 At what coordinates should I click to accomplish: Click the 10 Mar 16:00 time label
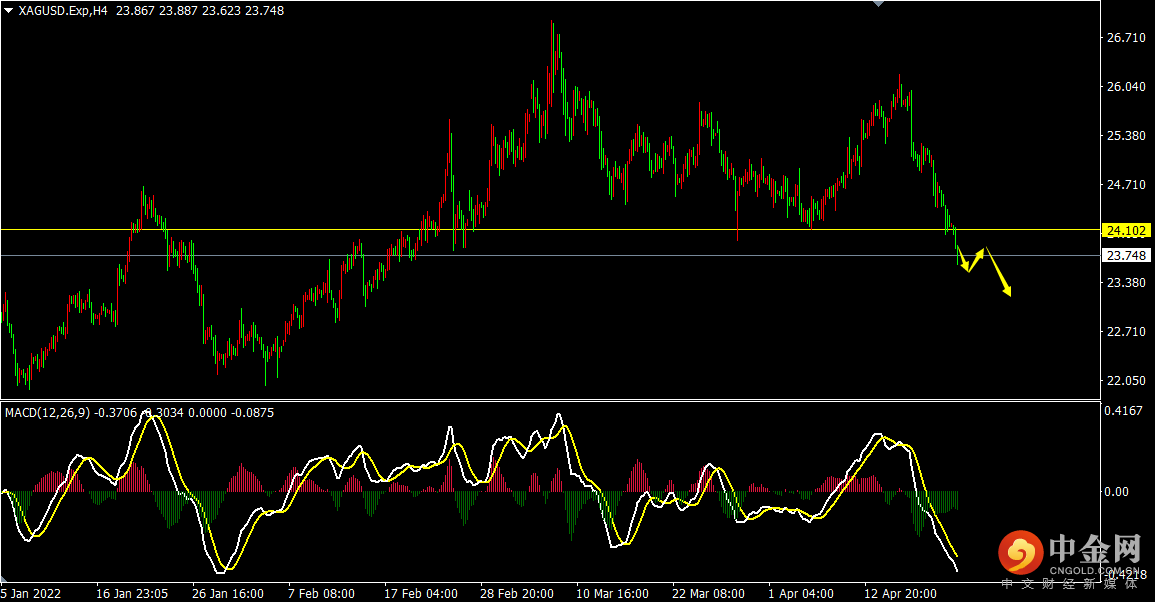(x=612, y=594)
